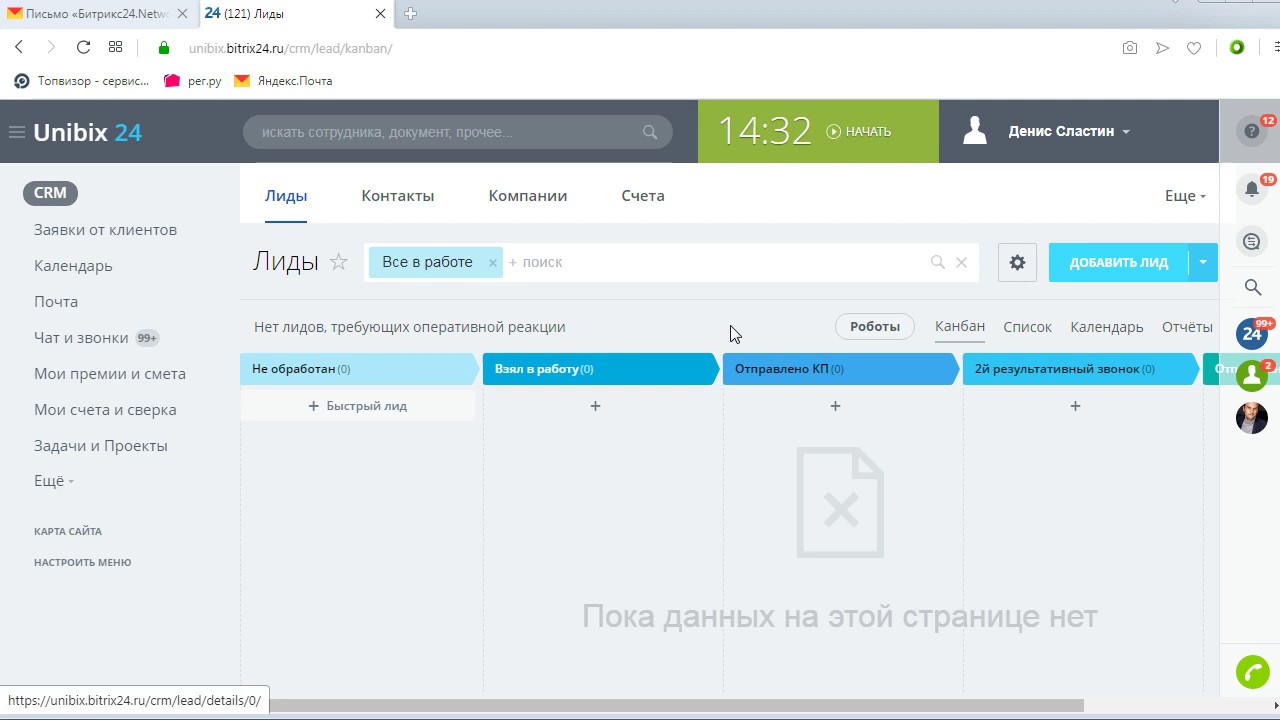The image size is (1280, 720).
Task: Add card in '2й результативный звонок' column
Action: pos(1075,406)
